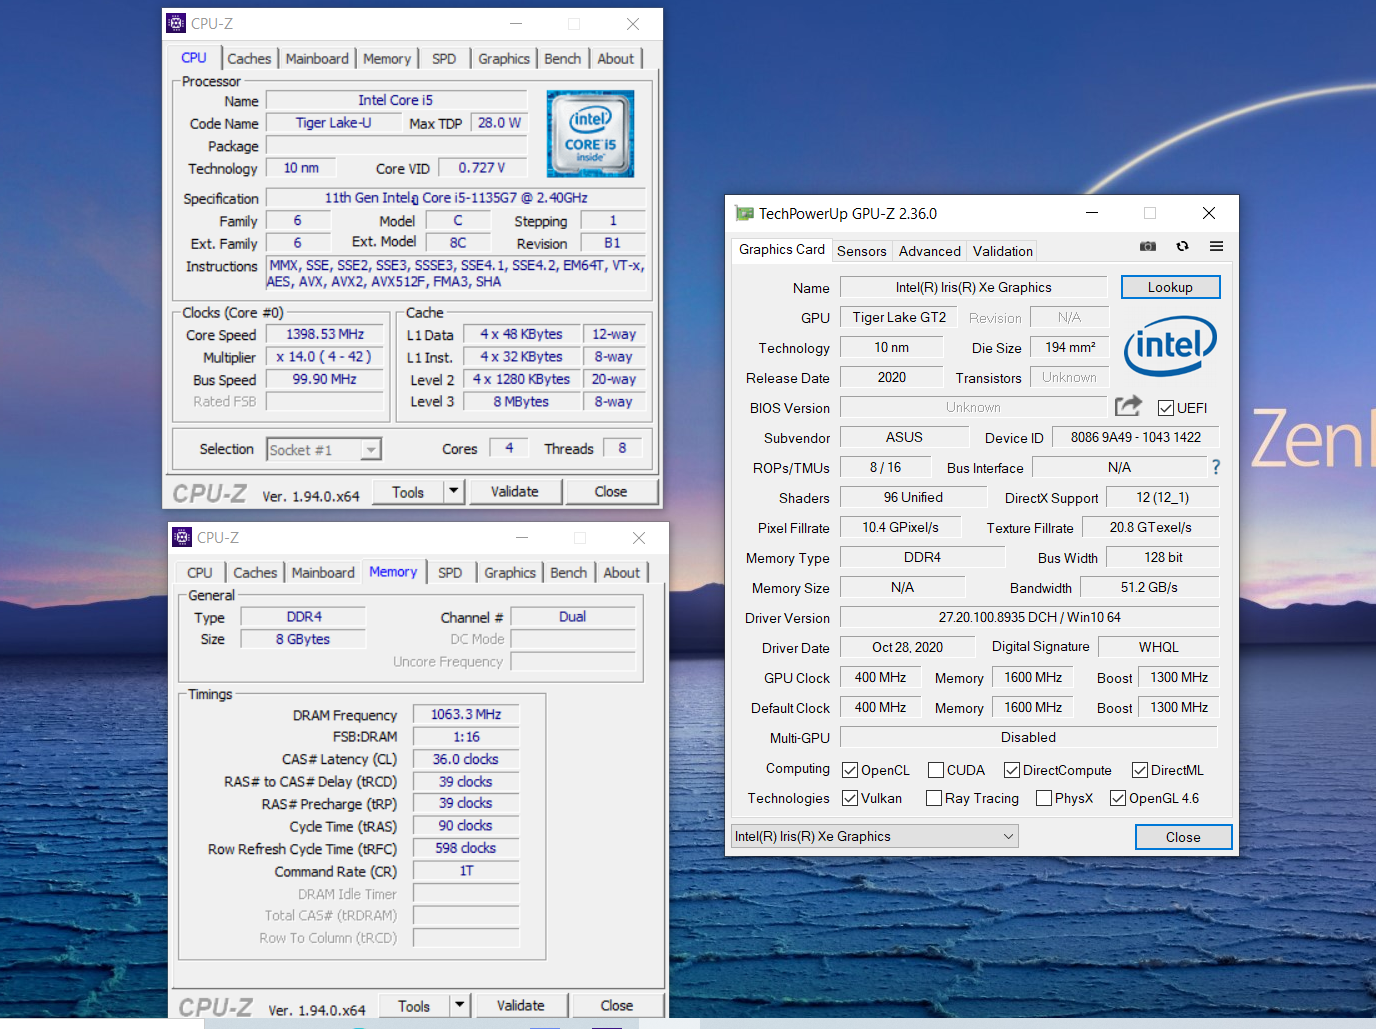Open the GPU-Z hamburger menu
Screen dimensions: 1376x1029
(1216, 246)
